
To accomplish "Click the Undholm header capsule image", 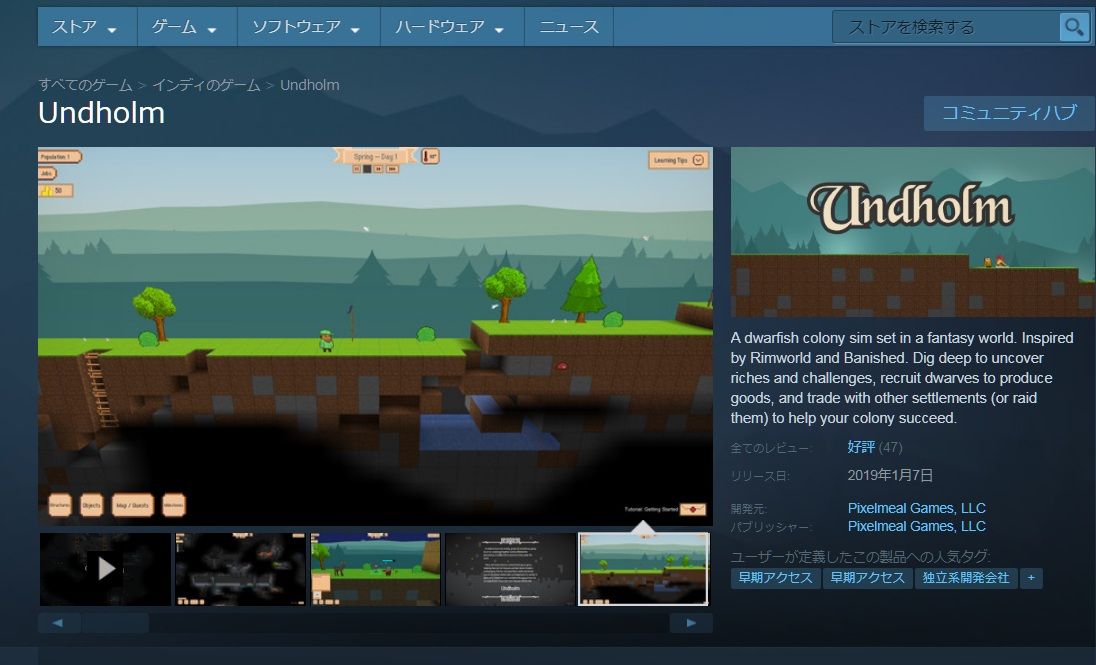I will (913, 232).
